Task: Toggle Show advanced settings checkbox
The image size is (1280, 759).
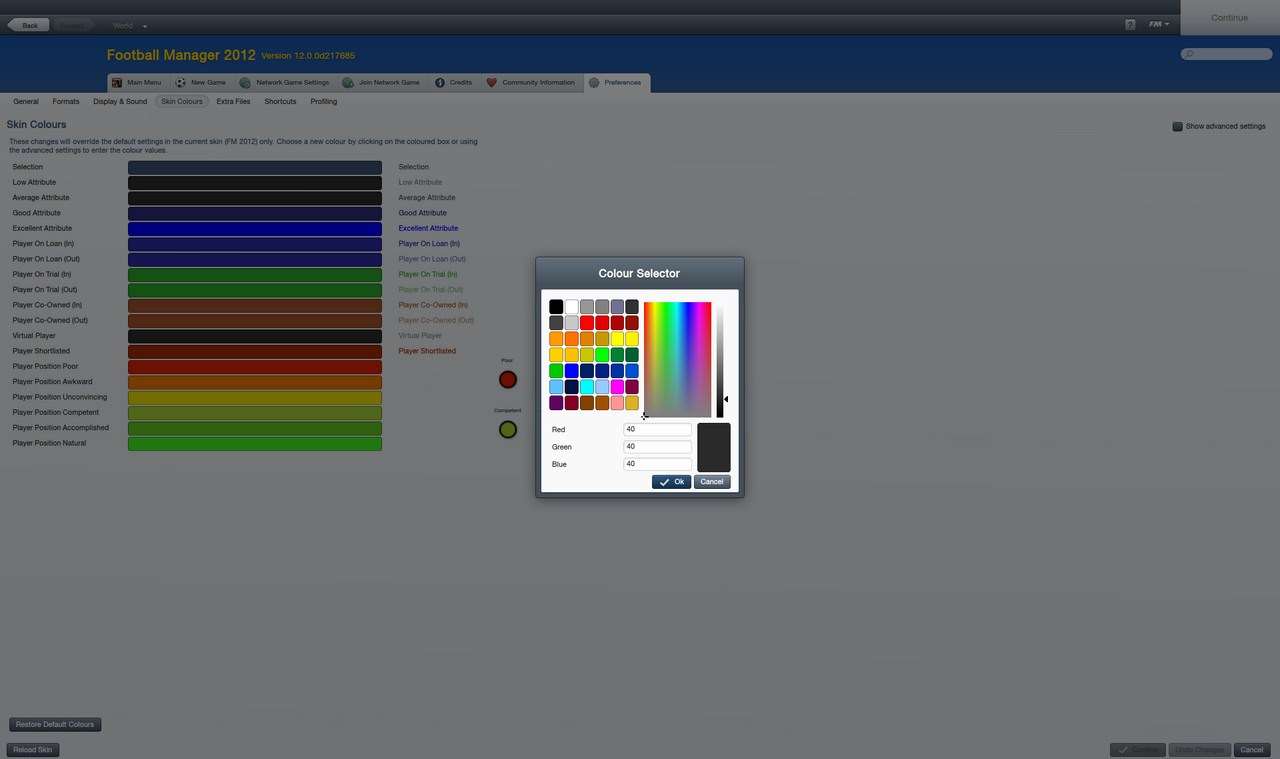Action: click(1177, 127)
